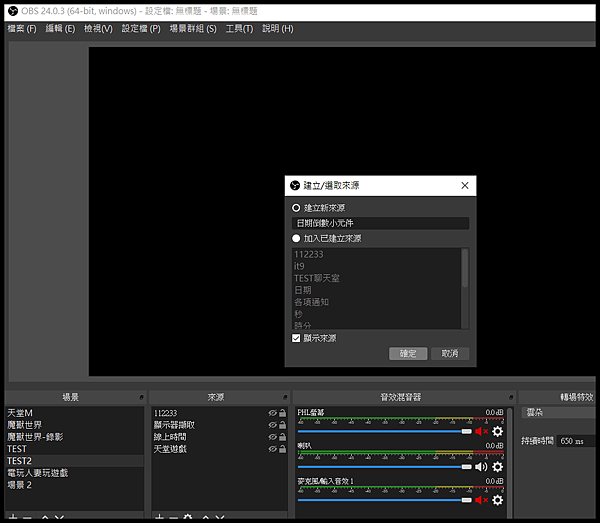The image size is (600, 523).
Task: Adjust the 麥克風/輸入音效 1 volume slider
Action: 385,500
